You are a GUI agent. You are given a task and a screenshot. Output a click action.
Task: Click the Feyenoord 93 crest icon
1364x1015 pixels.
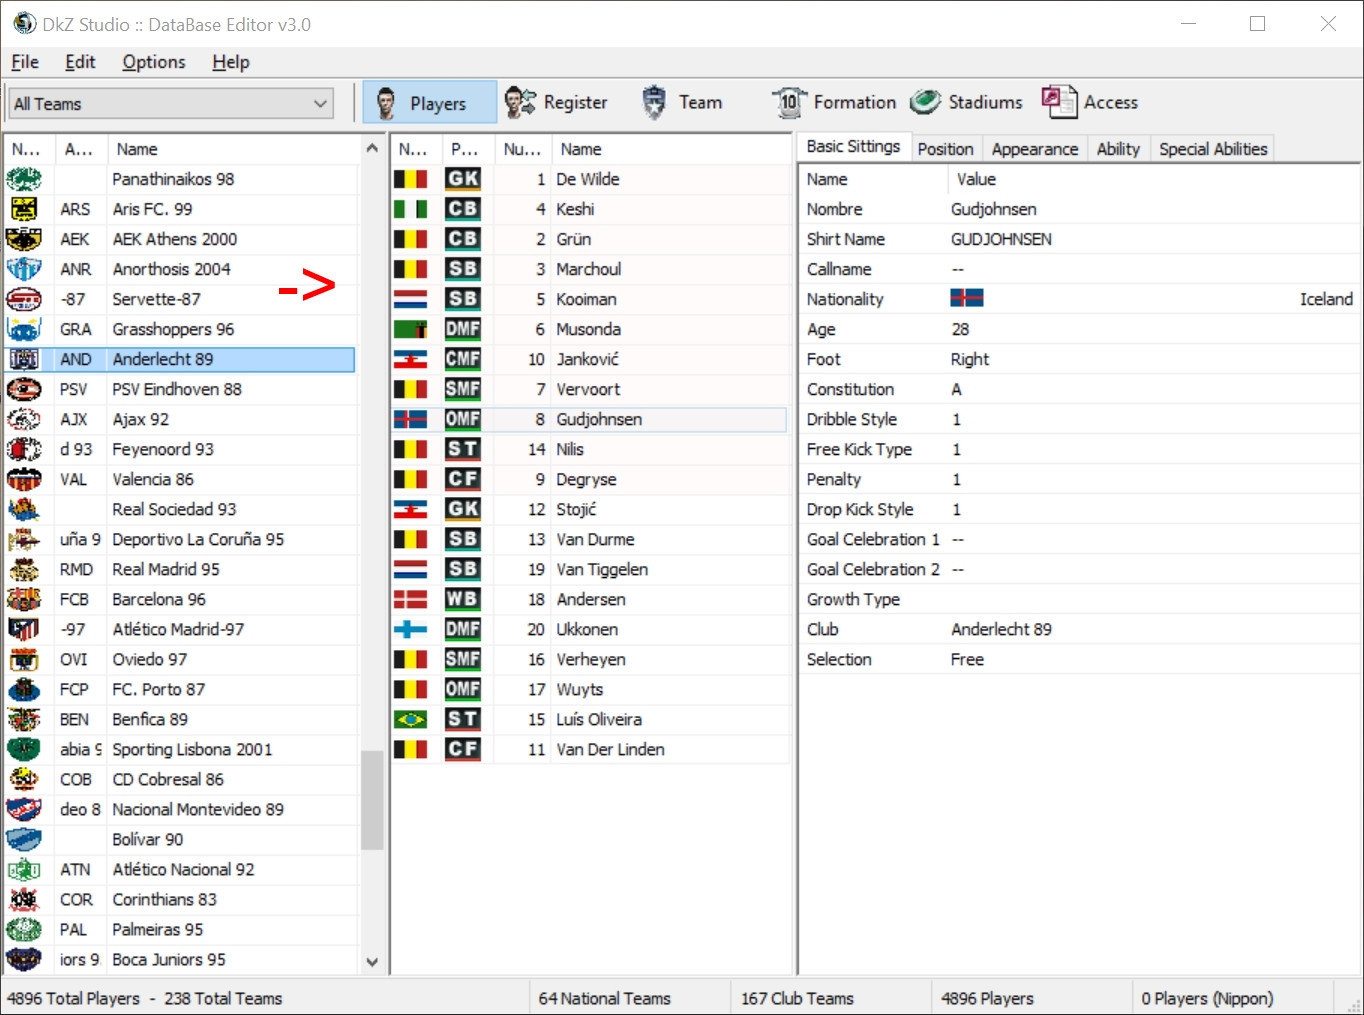coord(24,449)
